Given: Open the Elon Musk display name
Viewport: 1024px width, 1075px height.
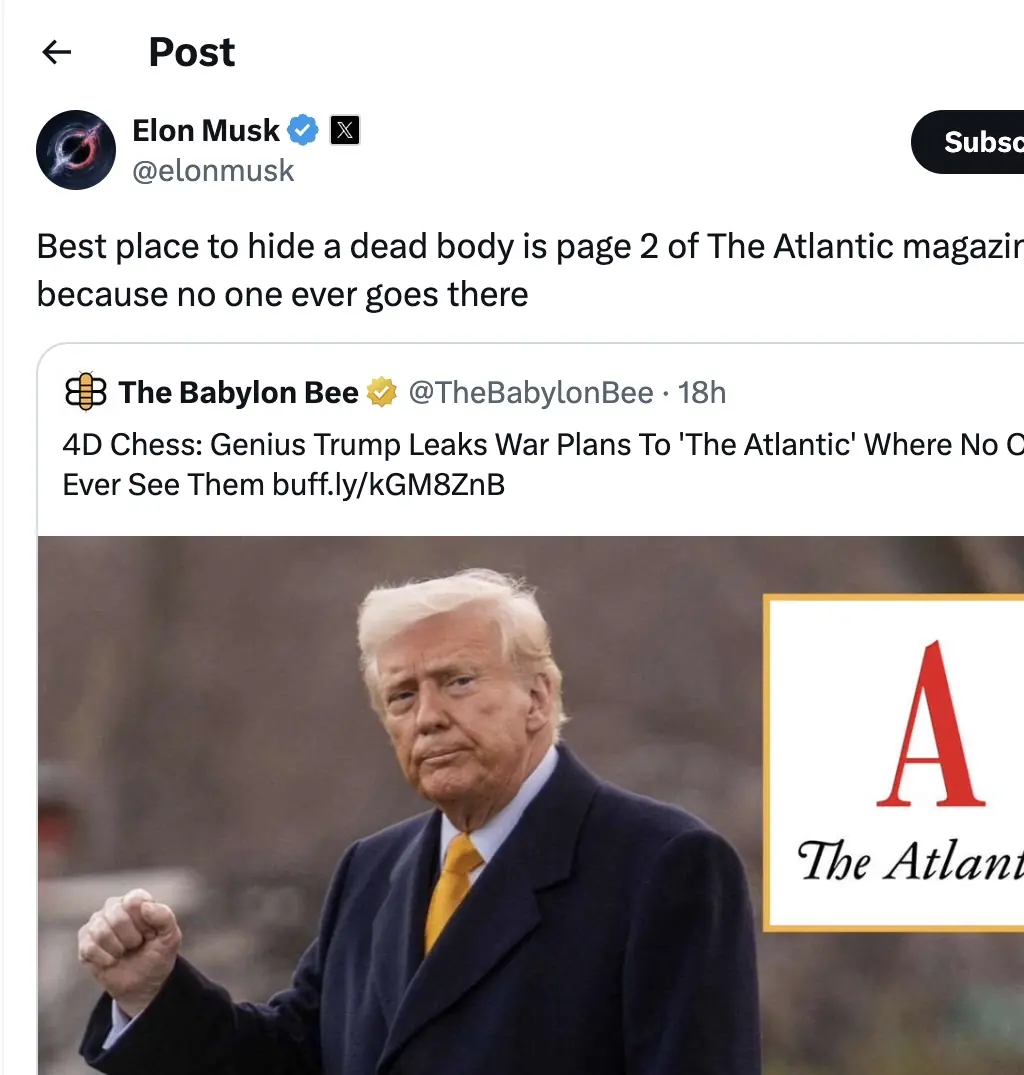Looking at the screenshot, I should (206, 130).
